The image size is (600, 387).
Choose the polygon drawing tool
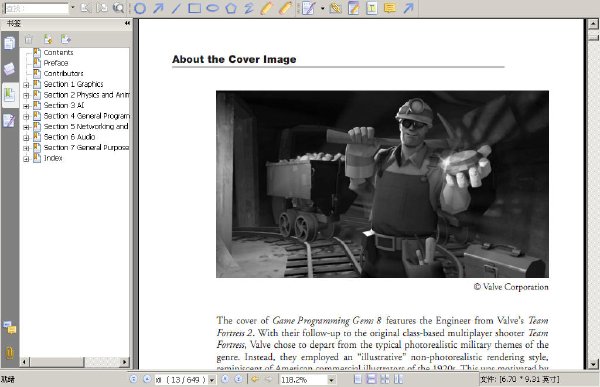click(231, 8)
